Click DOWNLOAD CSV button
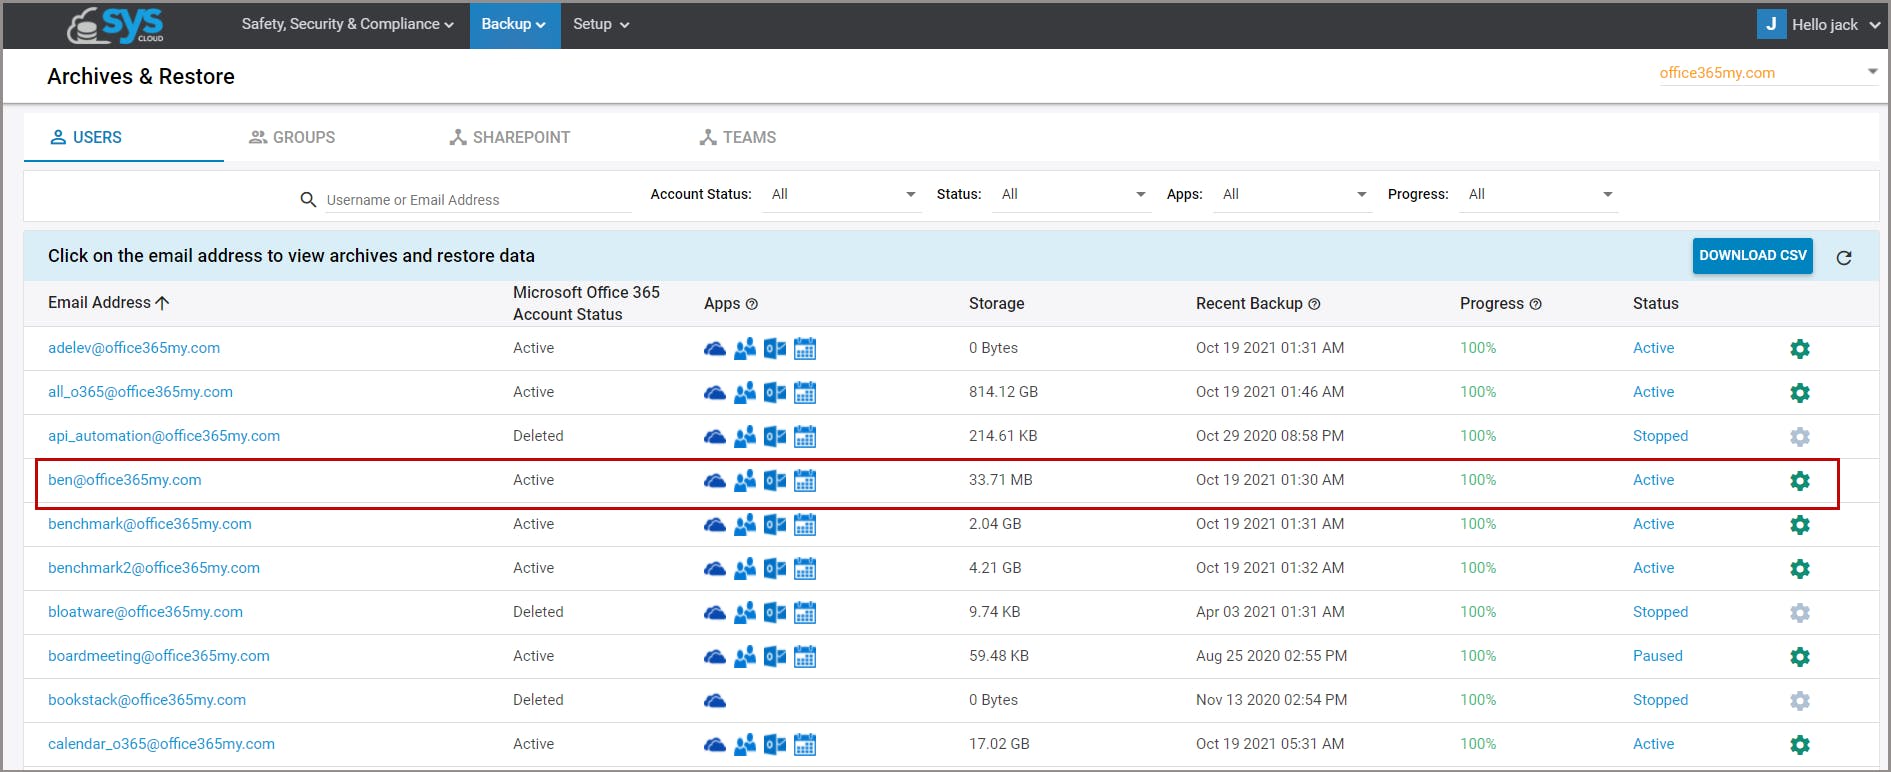The height and width of the screenshot is (772, 1891). (x=1753, y=256)
